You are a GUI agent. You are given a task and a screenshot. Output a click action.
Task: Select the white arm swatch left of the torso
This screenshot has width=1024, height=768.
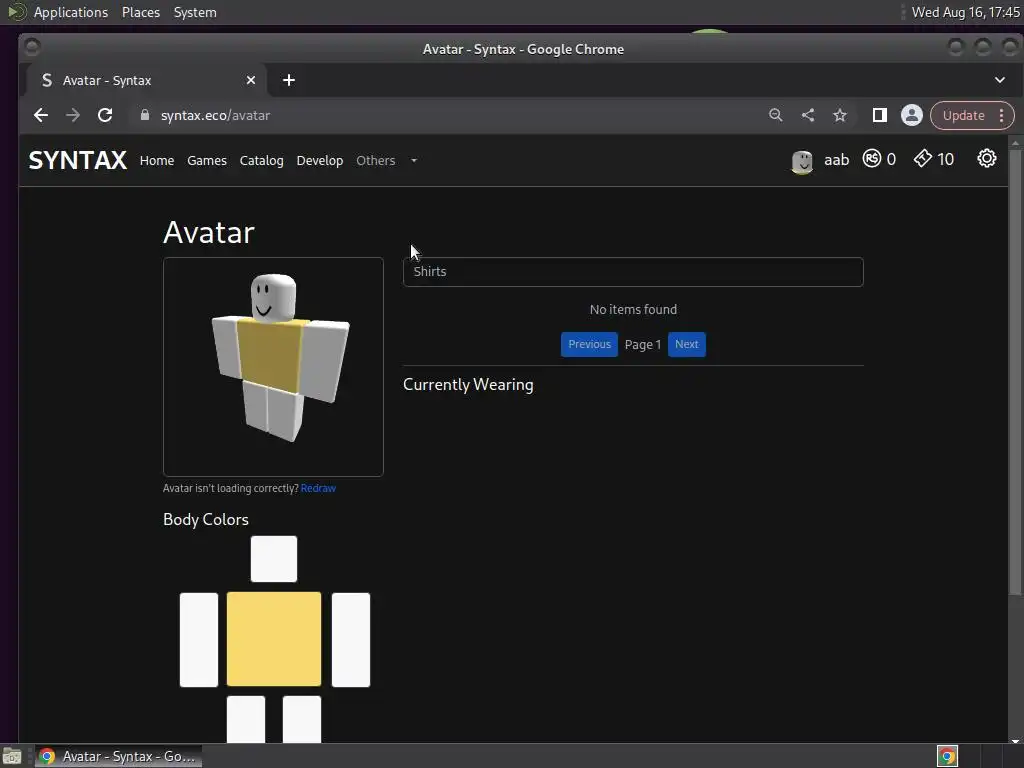pyautogui.click(x=199, y=640)
